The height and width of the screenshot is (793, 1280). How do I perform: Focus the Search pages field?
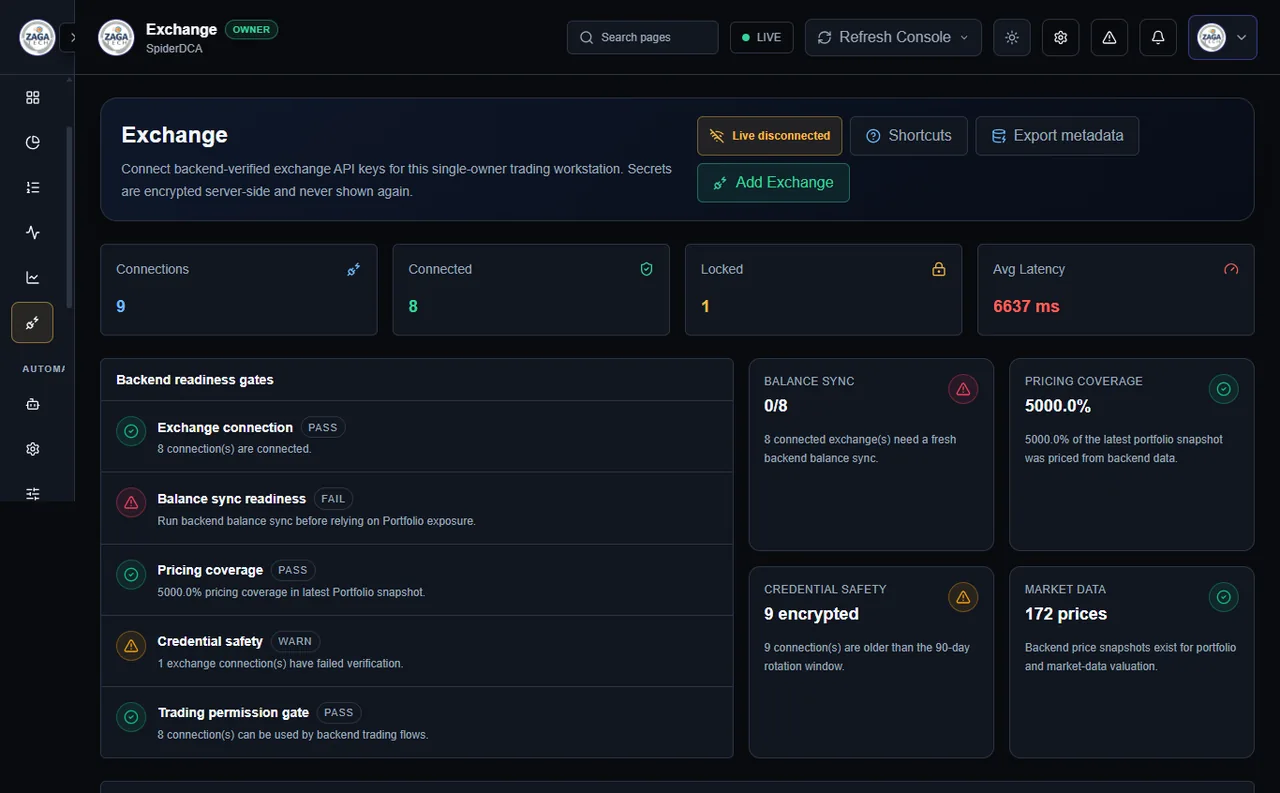(x=642, y=37)
